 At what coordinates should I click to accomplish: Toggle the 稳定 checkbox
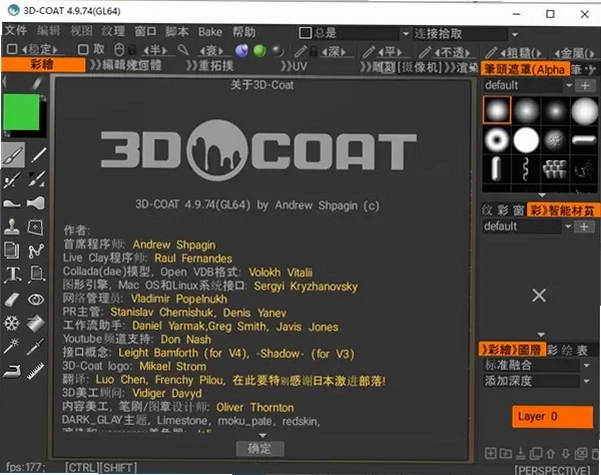[x=12, y=49]
